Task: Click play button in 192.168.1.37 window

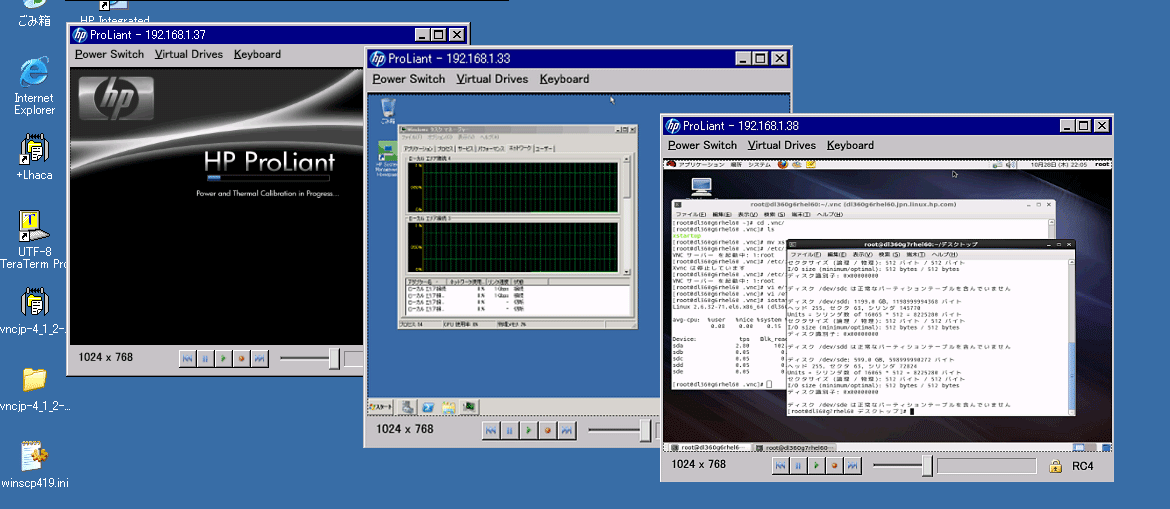Action: point(224,359)
